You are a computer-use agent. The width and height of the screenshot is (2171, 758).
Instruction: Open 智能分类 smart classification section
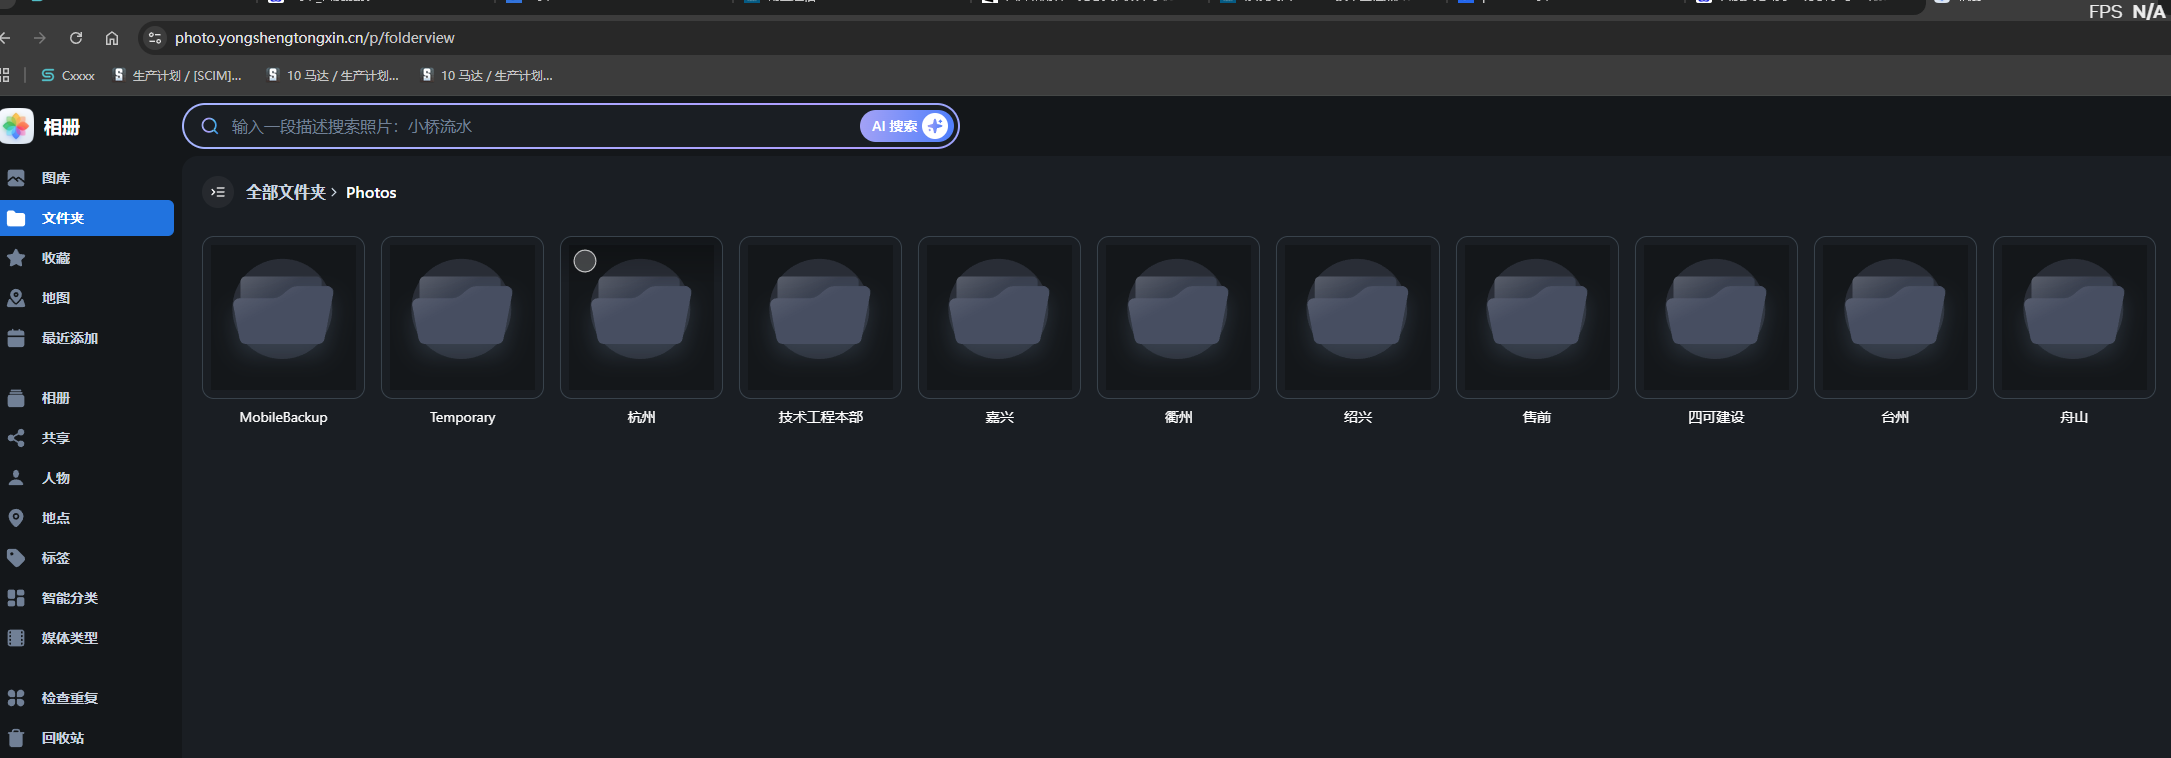point(69,598)
